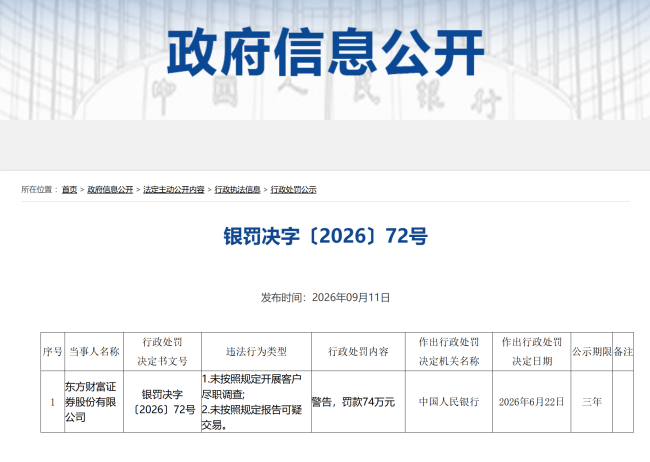
Task: Select the 三年 publicity period cell
Action: coord(592,402)
